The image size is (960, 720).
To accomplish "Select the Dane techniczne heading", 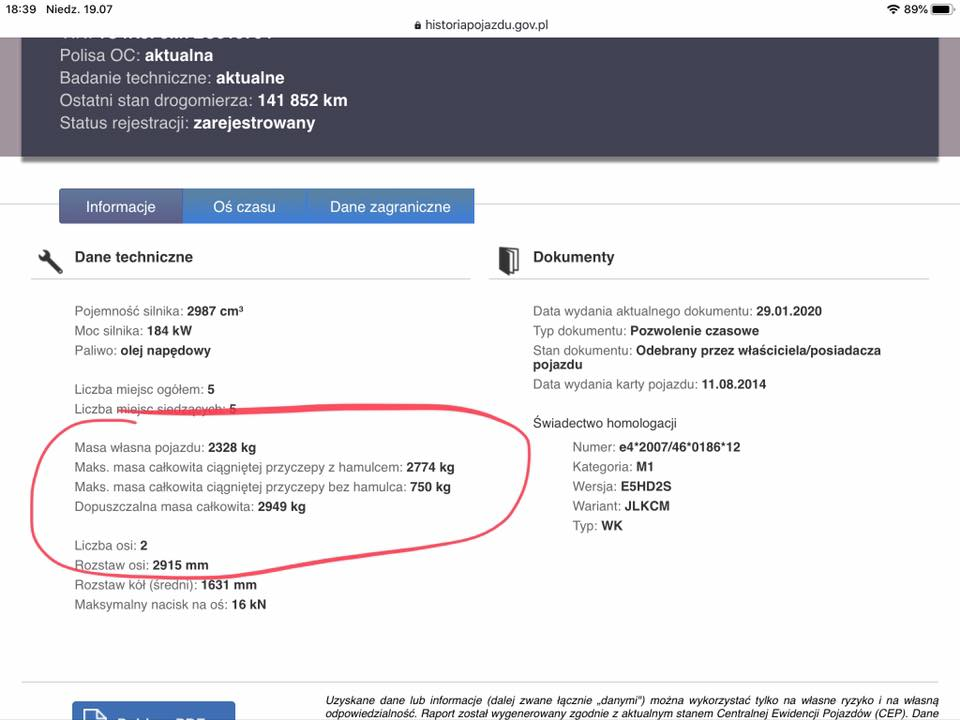I will pos(133,257).
